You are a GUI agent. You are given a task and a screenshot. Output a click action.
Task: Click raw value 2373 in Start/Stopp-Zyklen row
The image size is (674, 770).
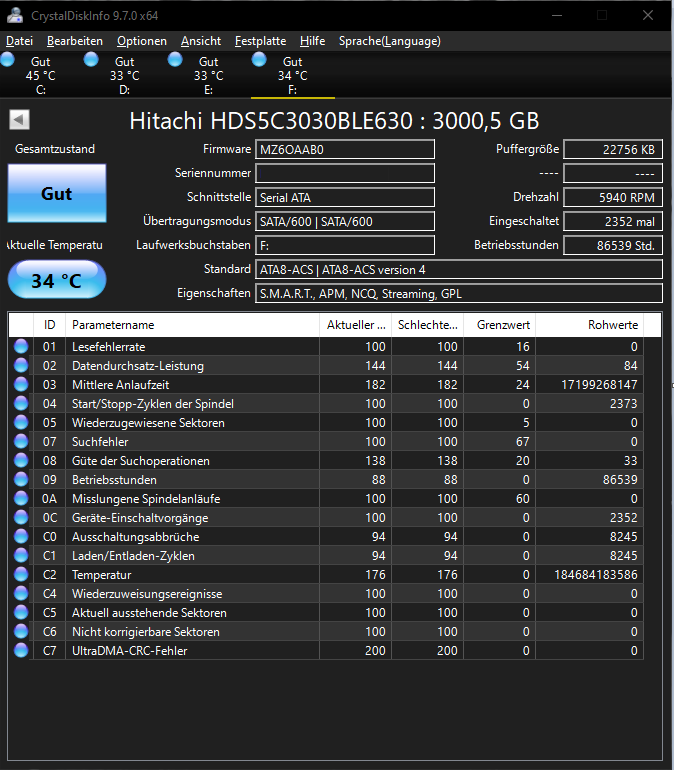click(x=623, y=404)
